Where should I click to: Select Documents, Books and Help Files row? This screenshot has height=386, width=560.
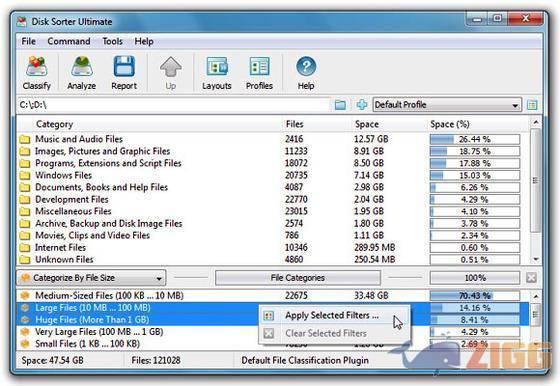pos(273,187)
